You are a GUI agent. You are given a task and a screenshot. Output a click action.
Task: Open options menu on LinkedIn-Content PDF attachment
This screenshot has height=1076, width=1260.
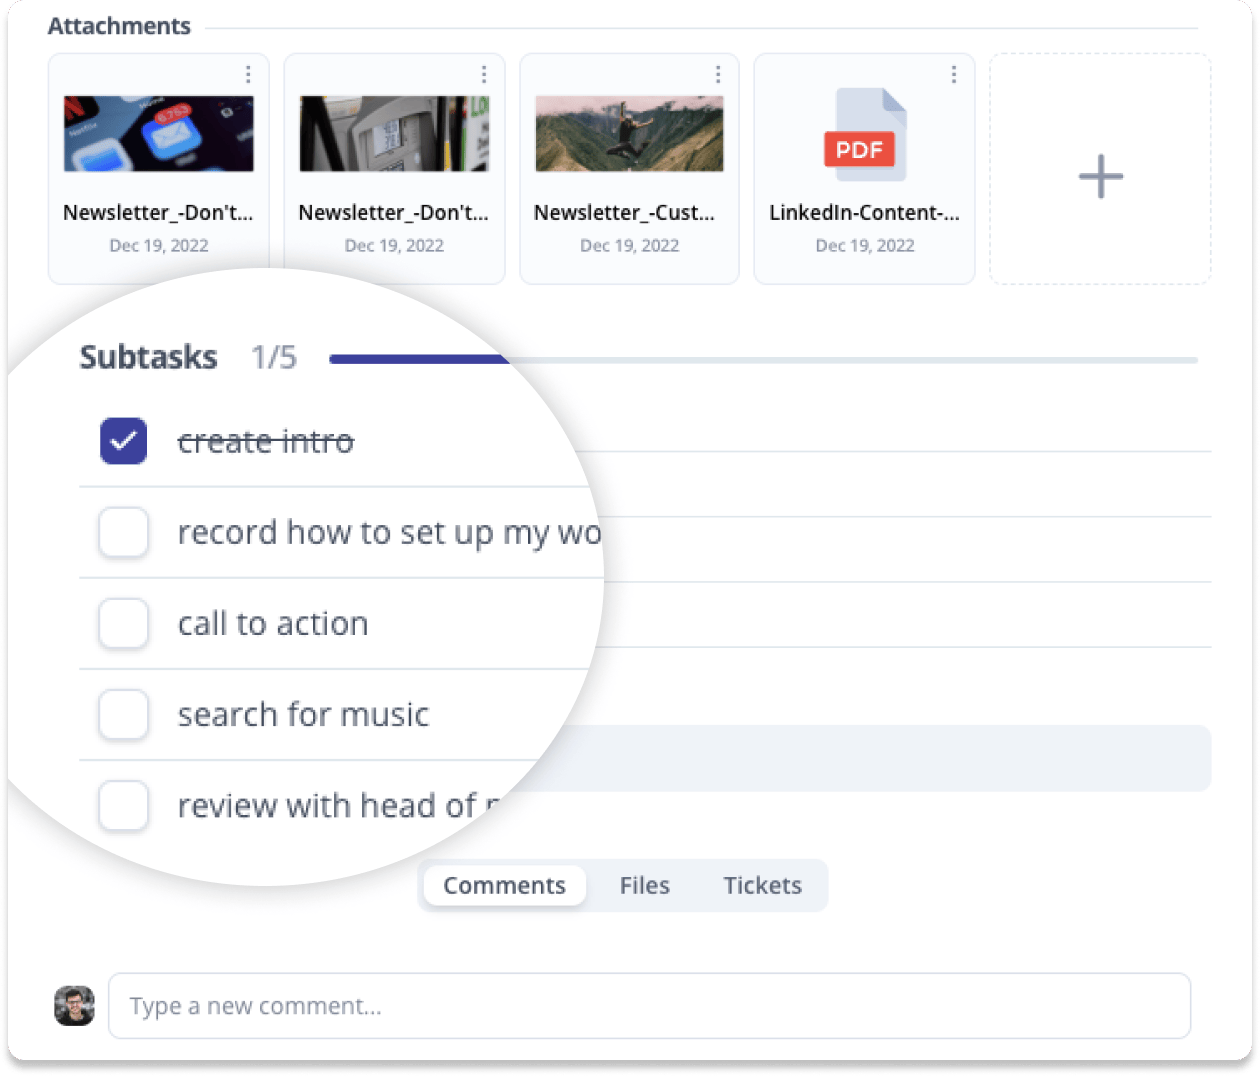coord(954,74)
